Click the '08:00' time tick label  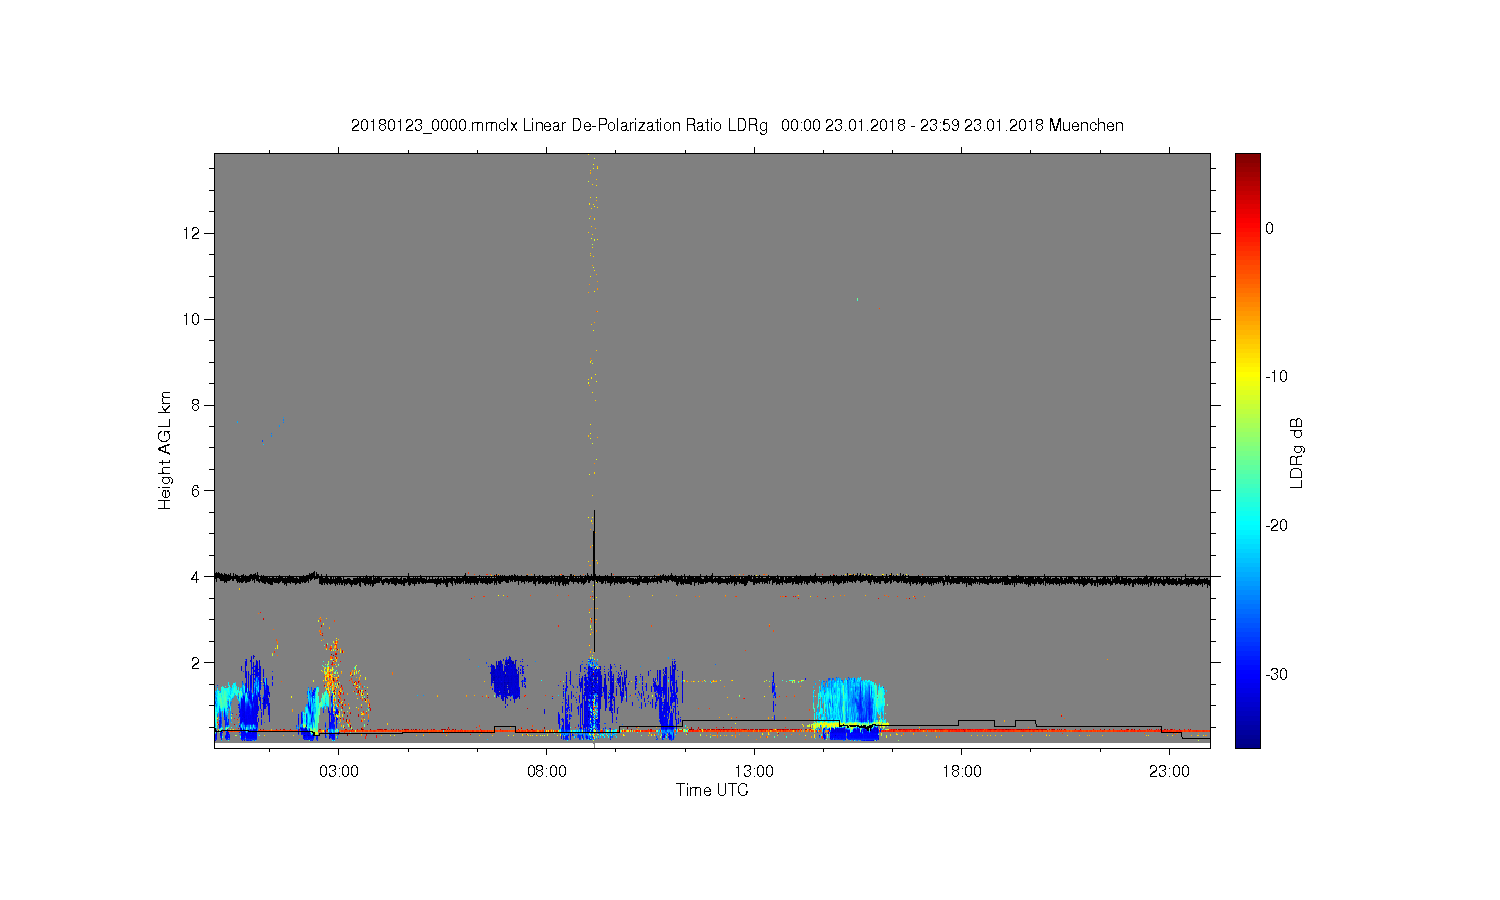tap(546, 772)
